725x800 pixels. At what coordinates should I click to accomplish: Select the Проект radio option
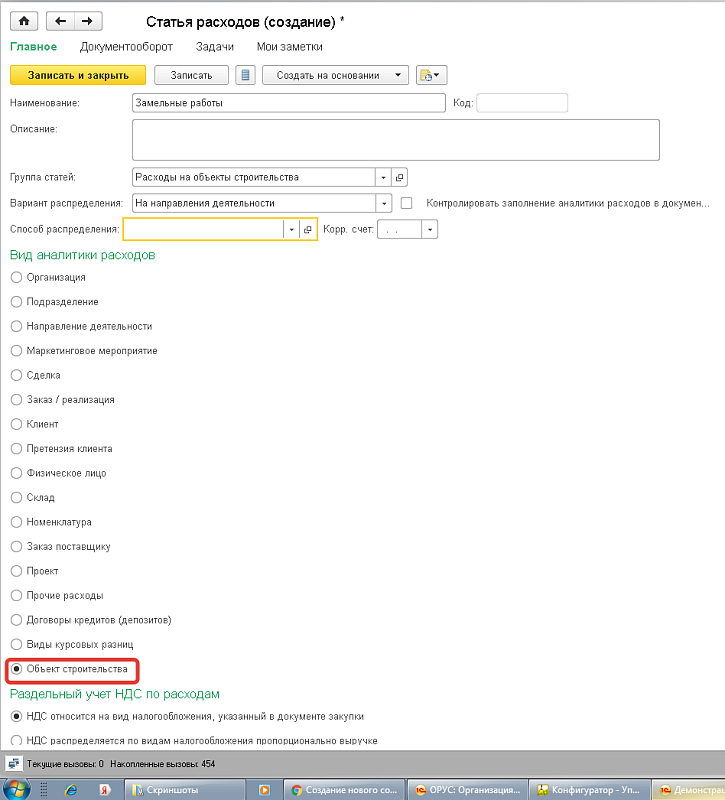tap(16, 571)
